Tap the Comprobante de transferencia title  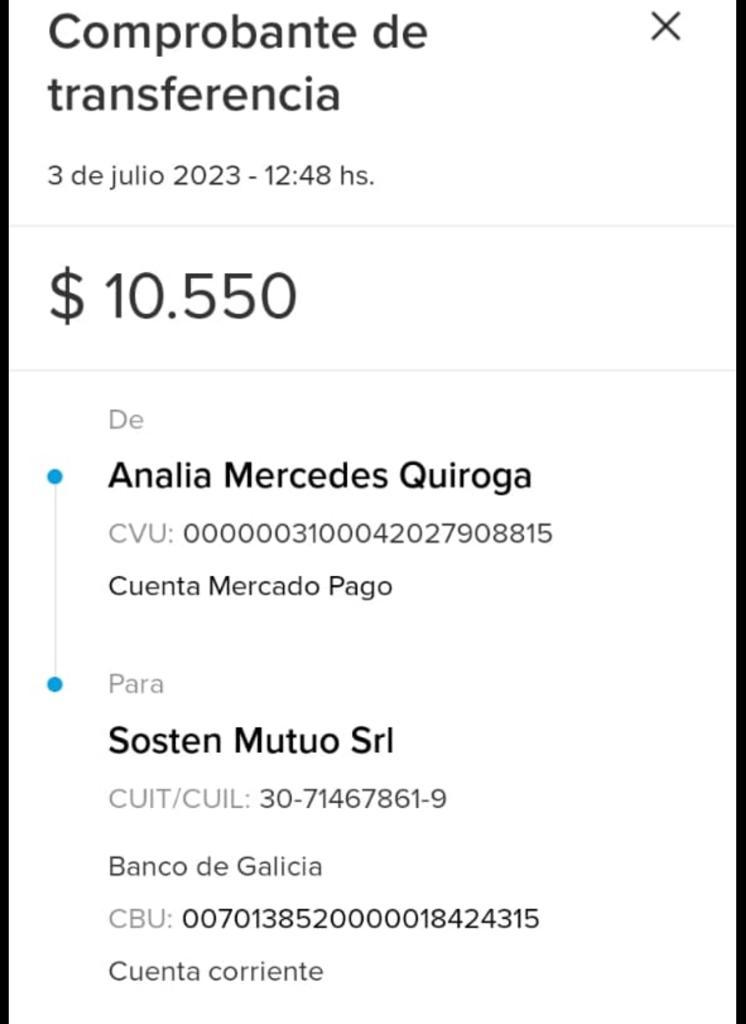click(x=237, y=63)
